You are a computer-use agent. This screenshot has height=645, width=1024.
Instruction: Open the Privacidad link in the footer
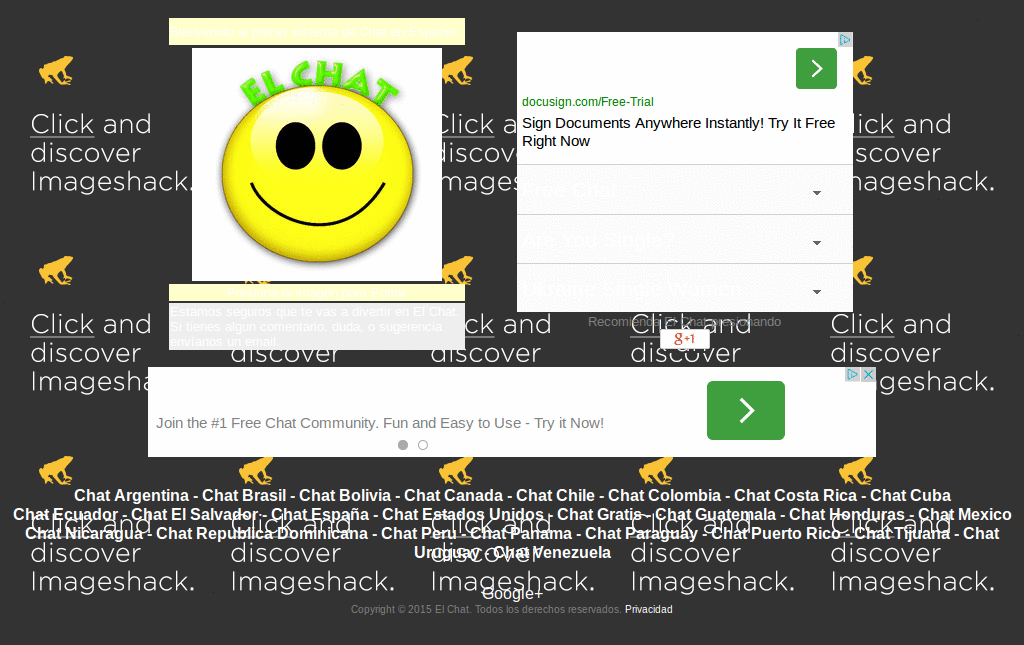pos(648,609)
